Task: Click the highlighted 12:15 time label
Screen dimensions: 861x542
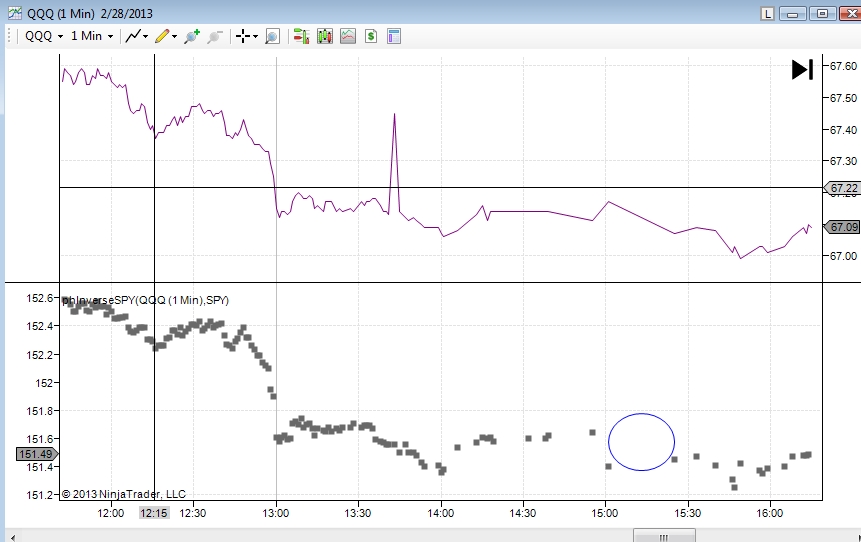Action: tap(154, 513)
